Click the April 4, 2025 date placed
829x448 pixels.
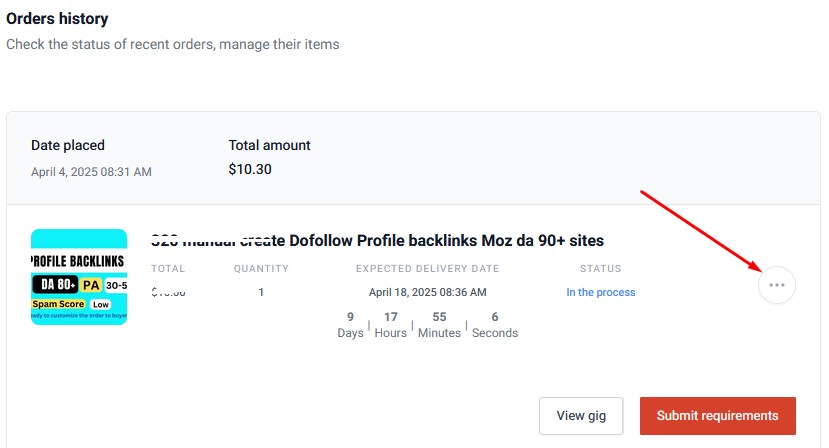91,172
